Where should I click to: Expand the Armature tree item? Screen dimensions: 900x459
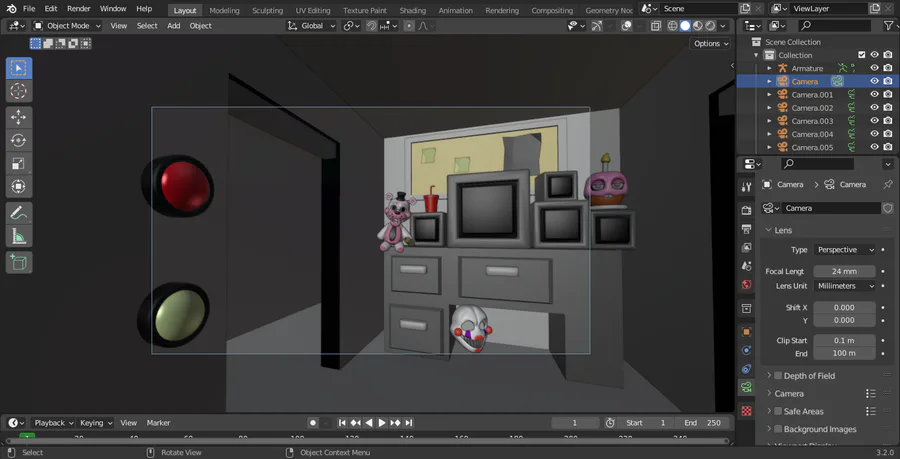click(x=770, y=68)
